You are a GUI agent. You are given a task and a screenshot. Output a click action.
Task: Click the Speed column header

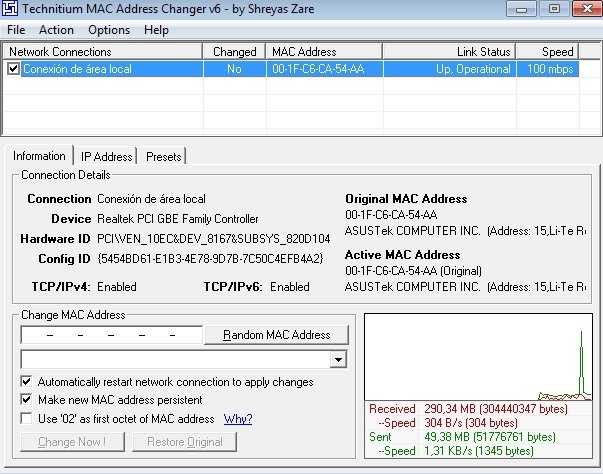pyautogui.click(x=548, y=52)
